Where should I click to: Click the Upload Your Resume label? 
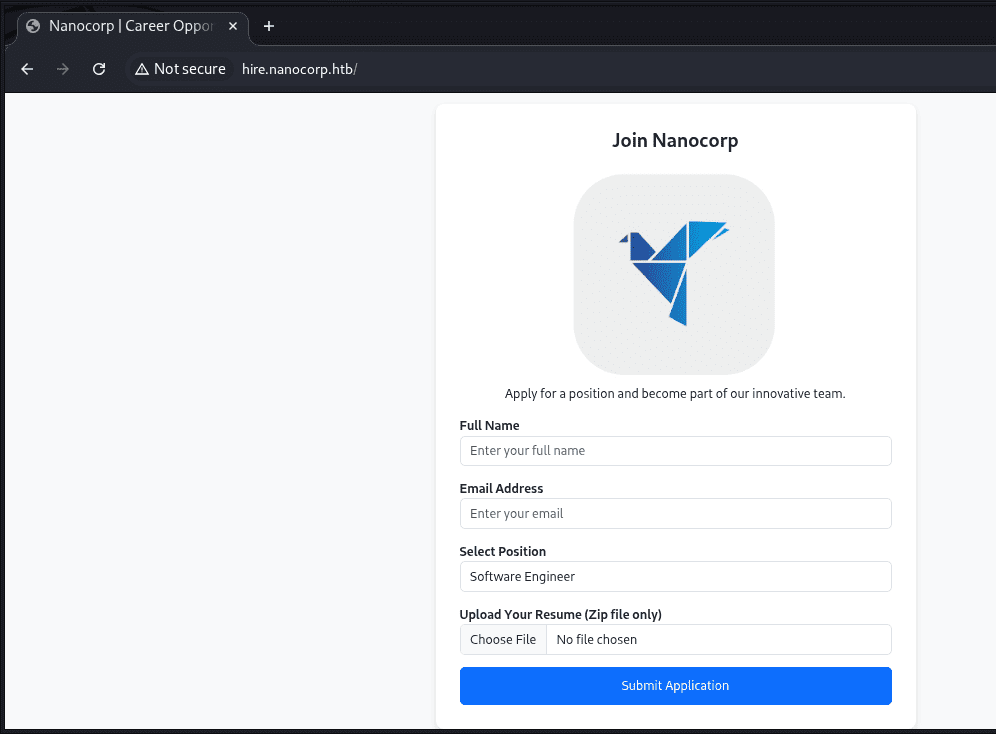tap(560, 615)
